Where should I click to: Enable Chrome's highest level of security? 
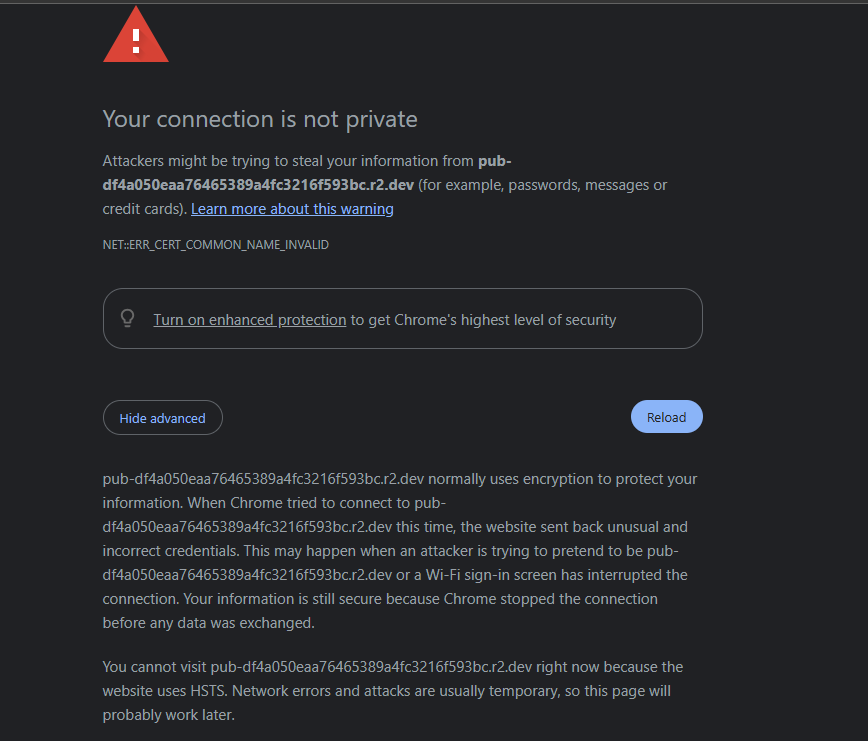[249, 319]
